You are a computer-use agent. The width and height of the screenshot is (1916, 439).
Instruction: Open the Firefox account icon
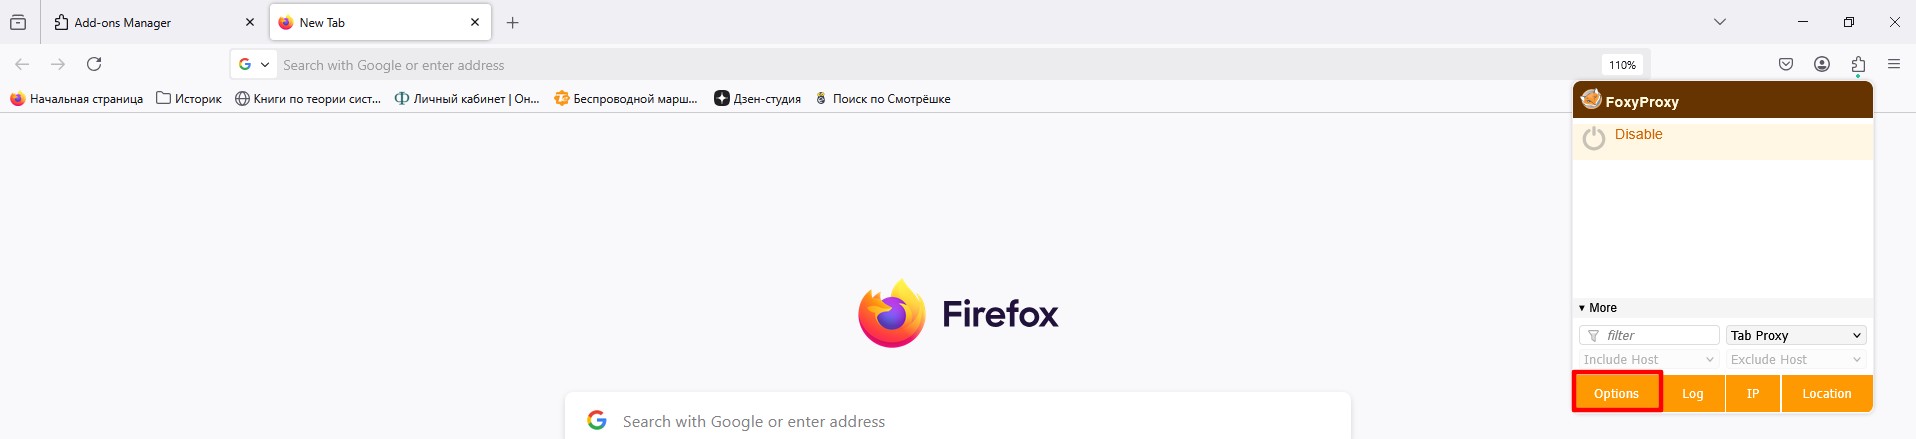[x=1822, y=64]
